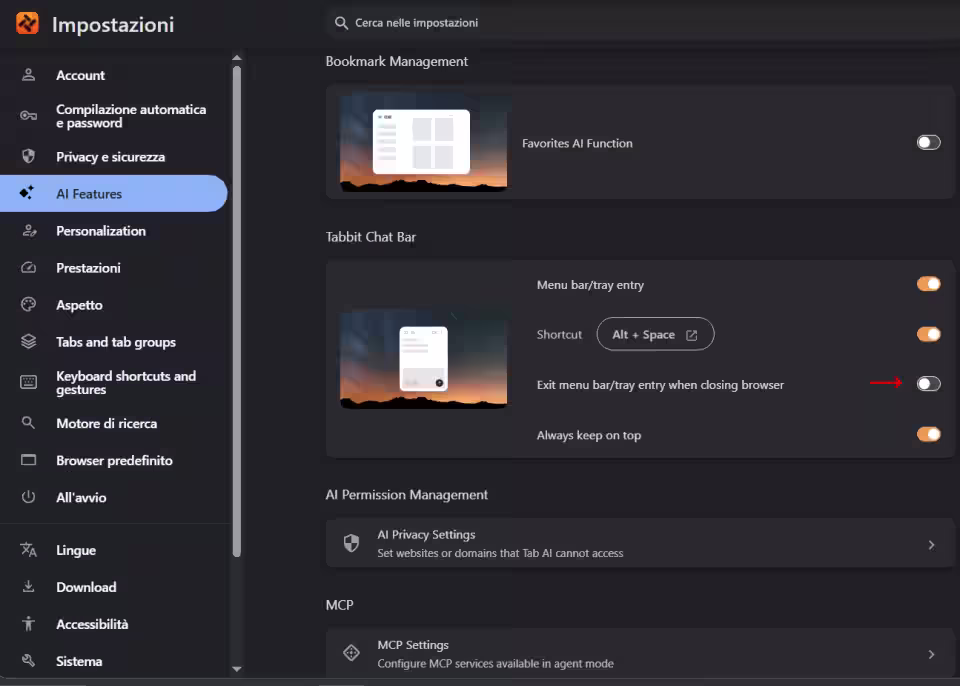Click the Bookmark Management preview thumbnail

pyautogui.click(x=423, y=143)
